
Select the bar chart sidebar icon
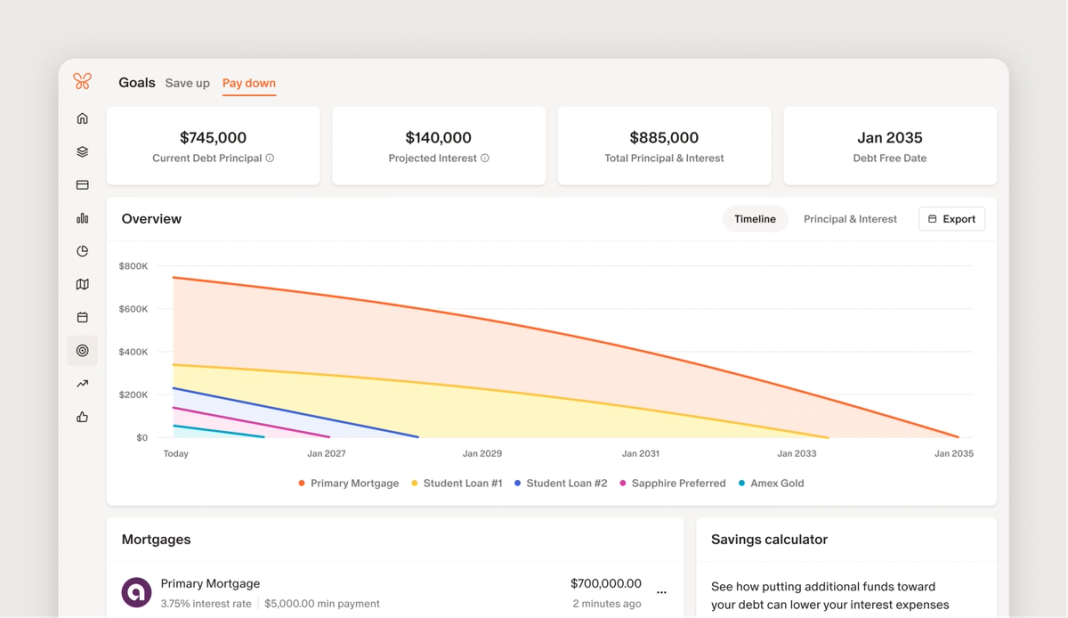[82, 218]
